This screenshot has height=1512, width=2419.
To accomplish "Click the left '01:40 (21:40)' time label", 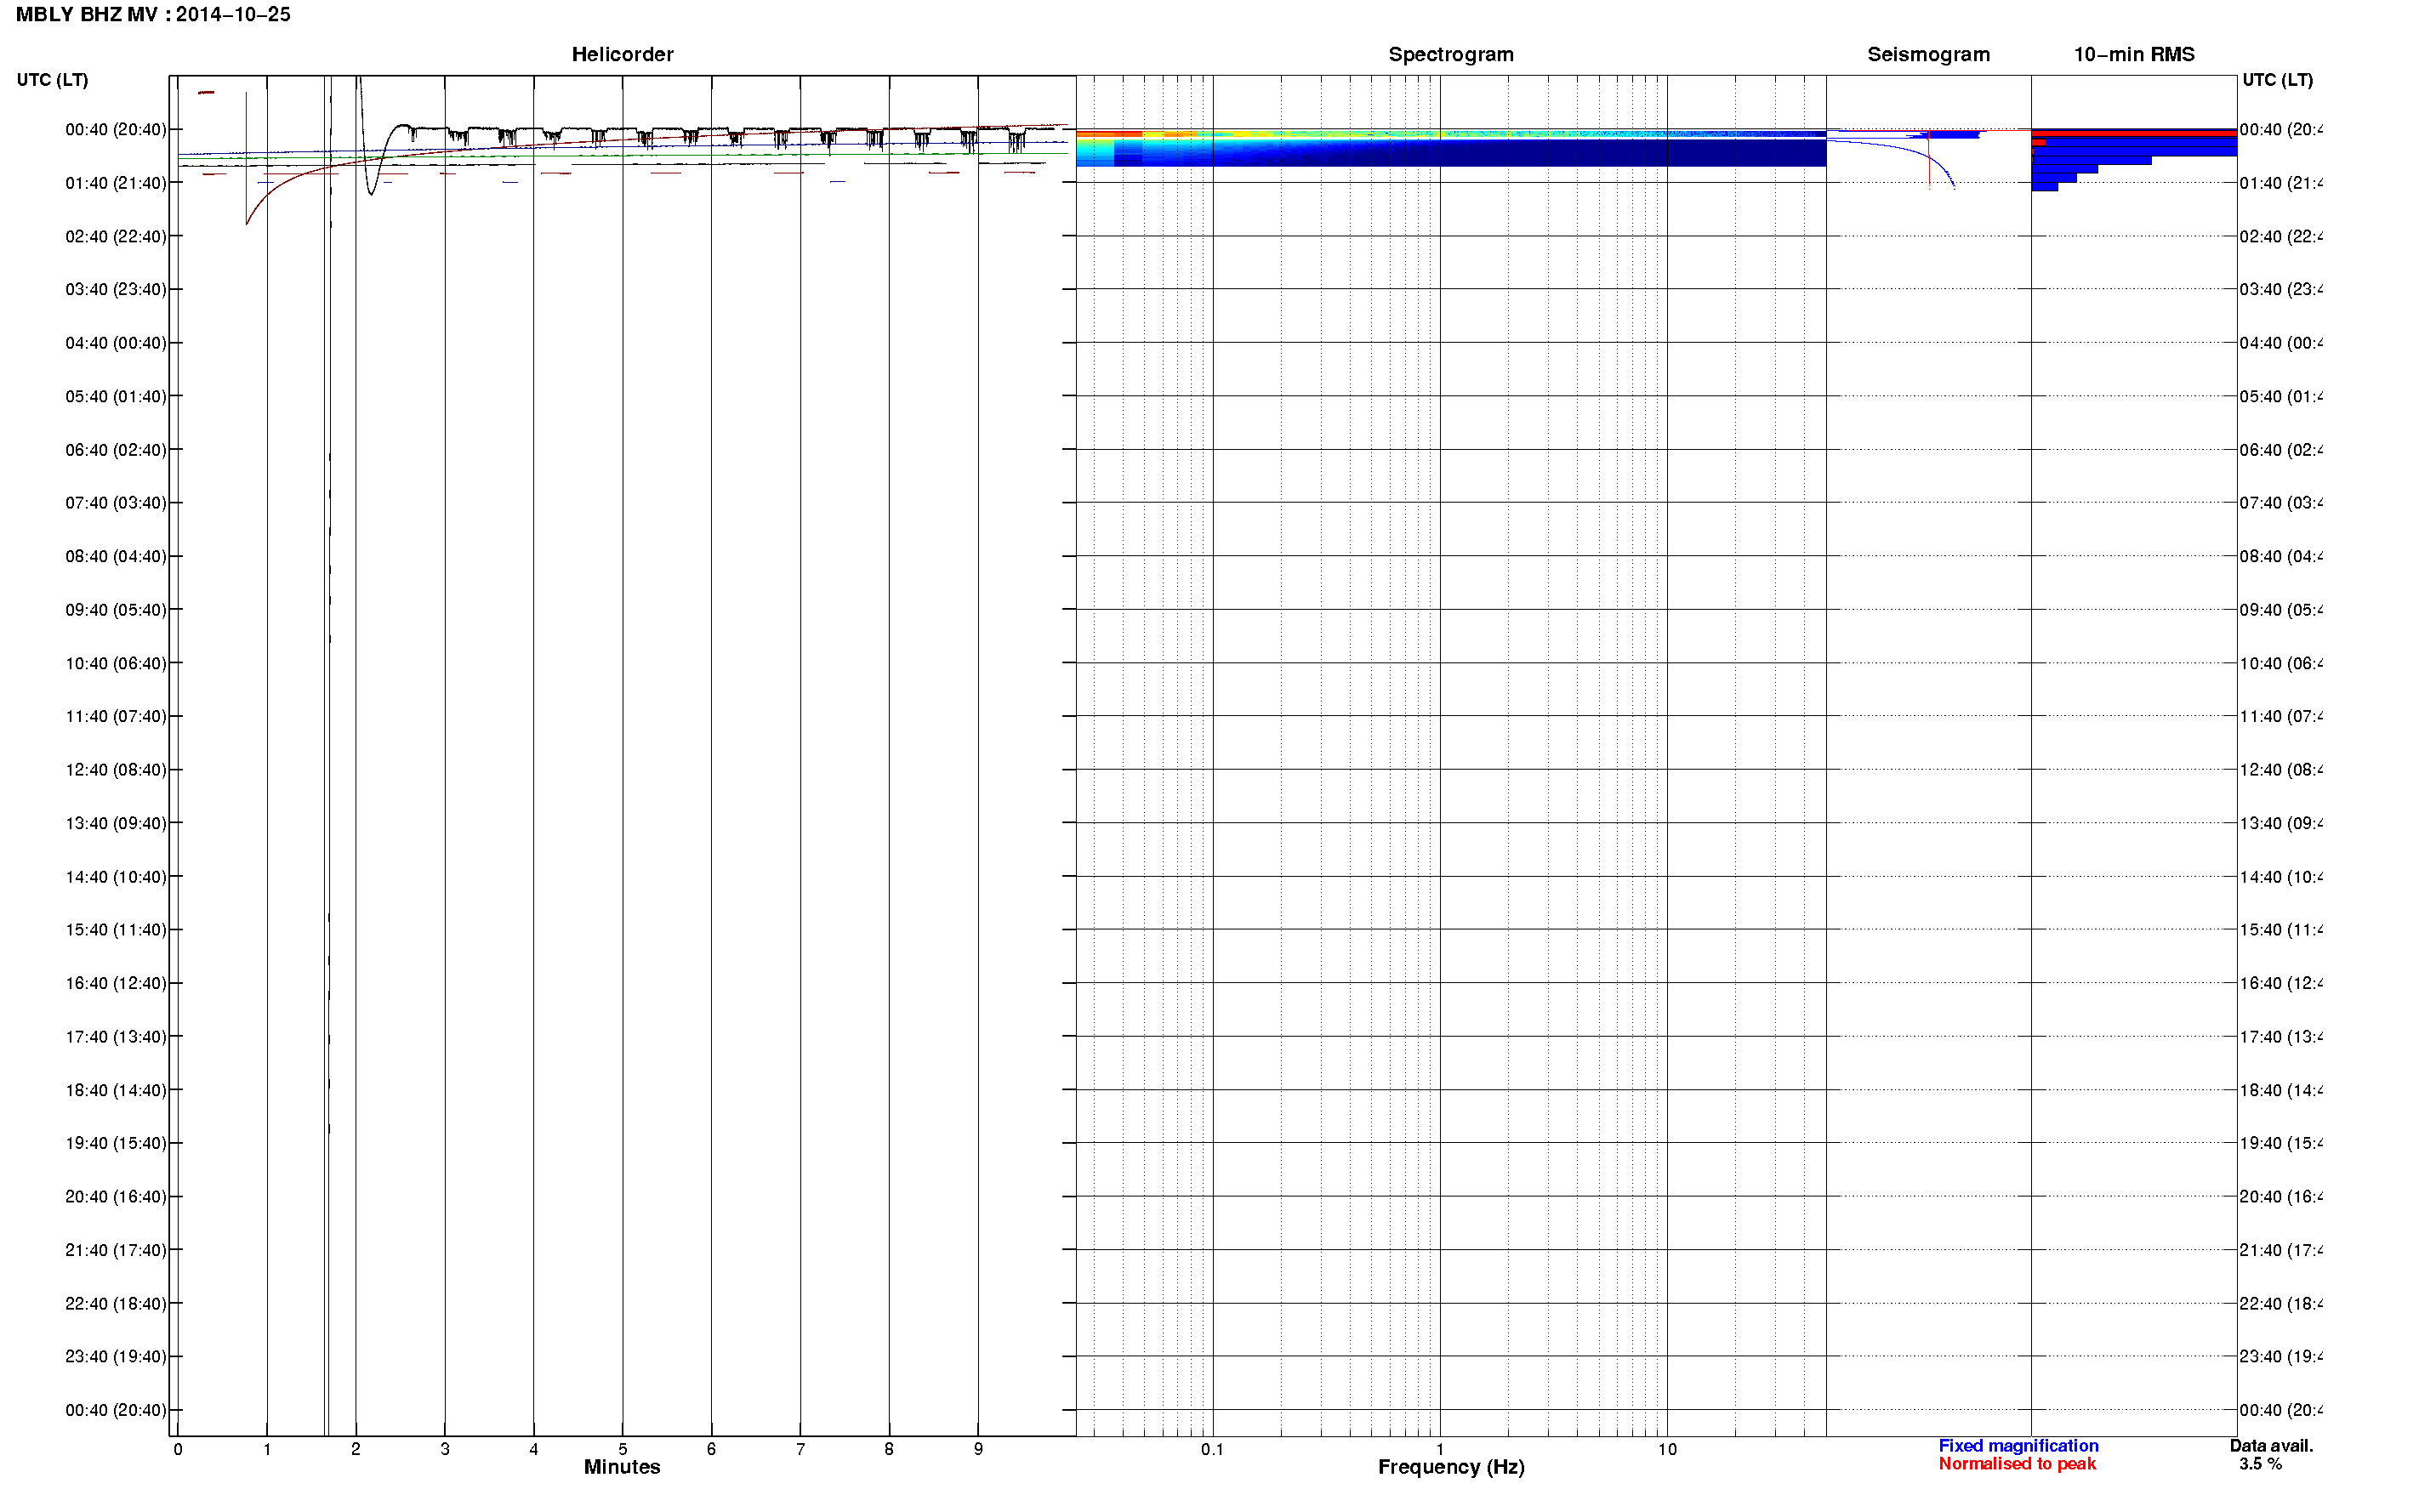I will pos(116,183).
